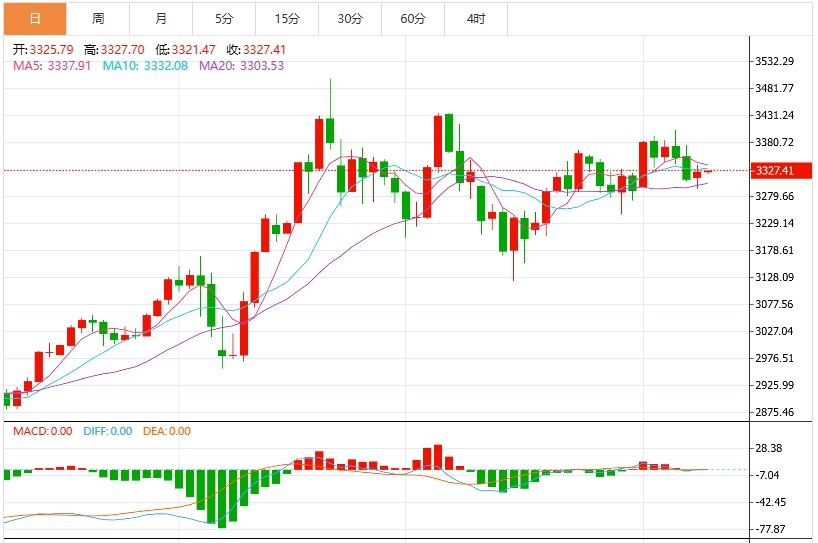Click the 3077.56 price axis label
This screenshot has height=543, width=818.
(x=775, y=304)
